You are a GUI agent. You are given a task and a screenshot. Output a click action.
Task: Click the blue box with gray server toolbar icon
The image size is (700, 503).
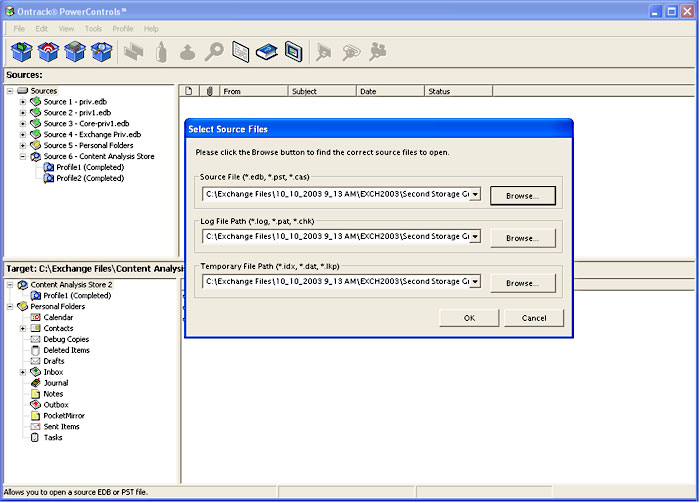click(75, 52)
